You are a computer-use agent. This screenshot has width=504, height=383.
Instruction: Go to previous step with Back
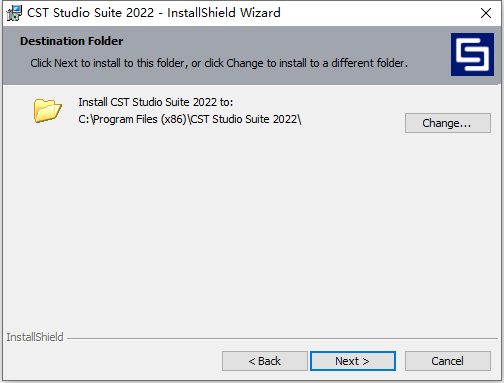click(265, 361)
